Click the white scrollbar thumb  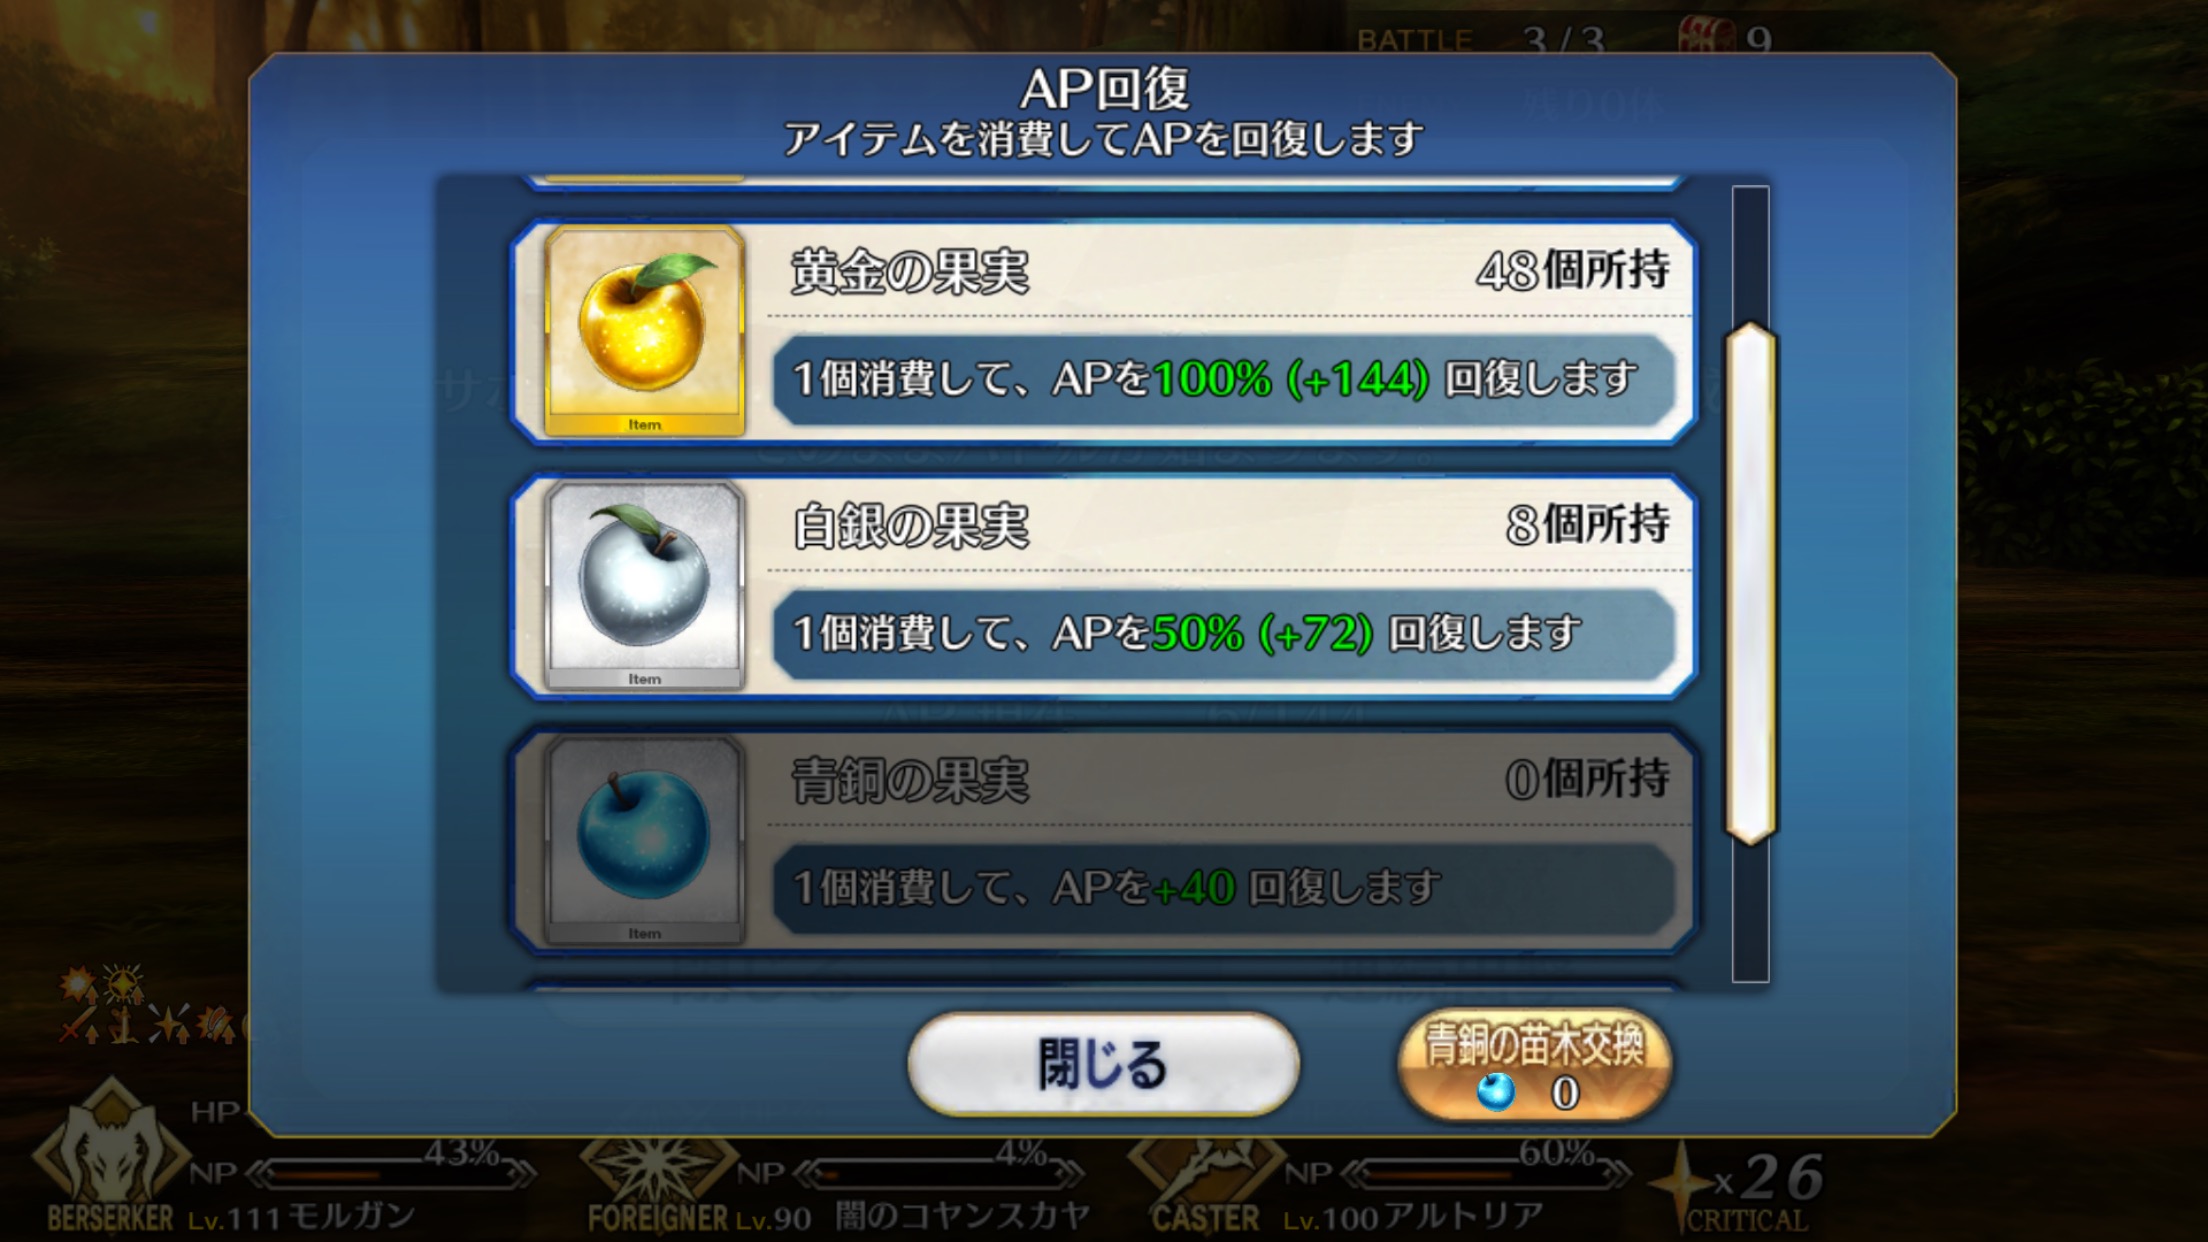pos(1750,583)
